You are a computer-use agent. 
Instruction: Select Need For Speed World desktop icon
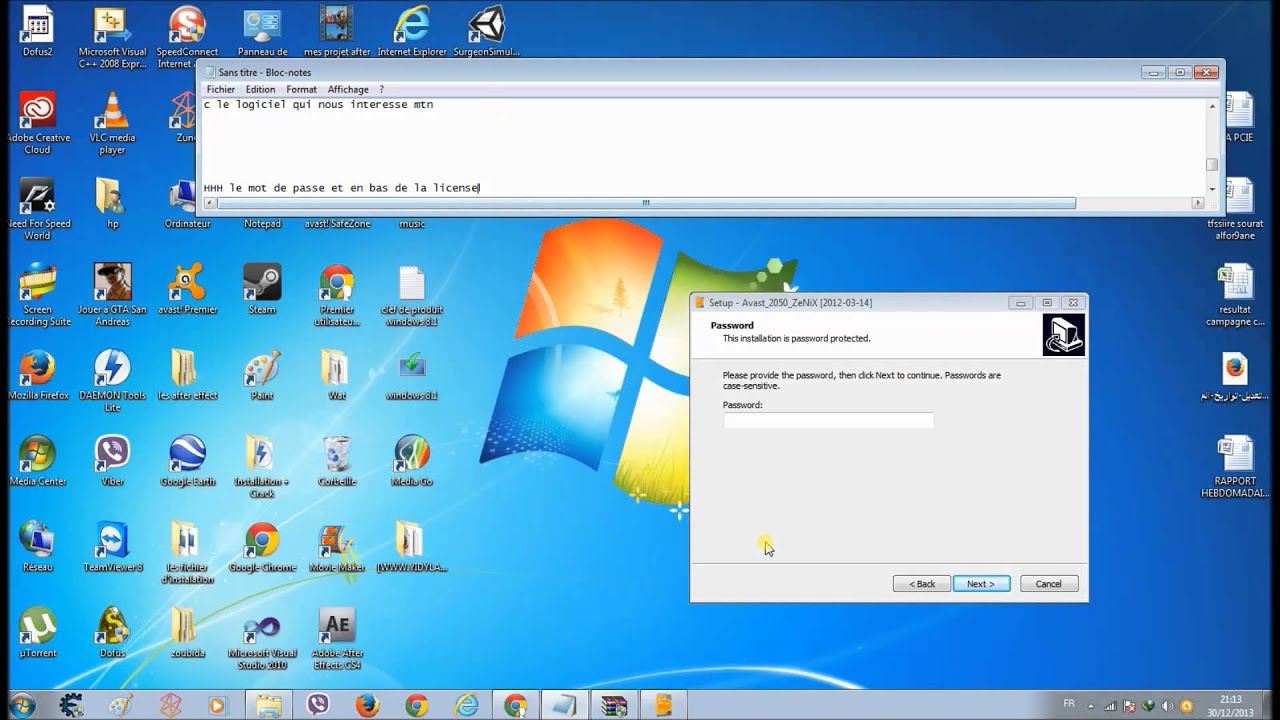click(37, 209)
